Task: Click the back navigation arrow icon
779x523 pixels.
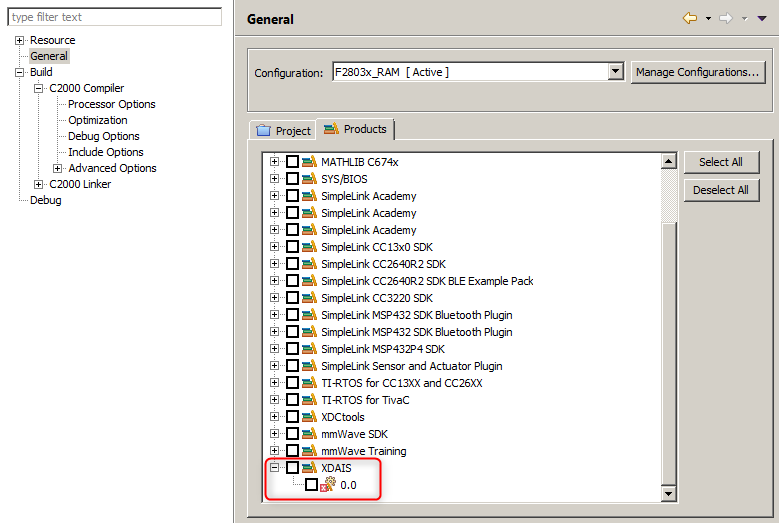Action: [x=690, y=18]
